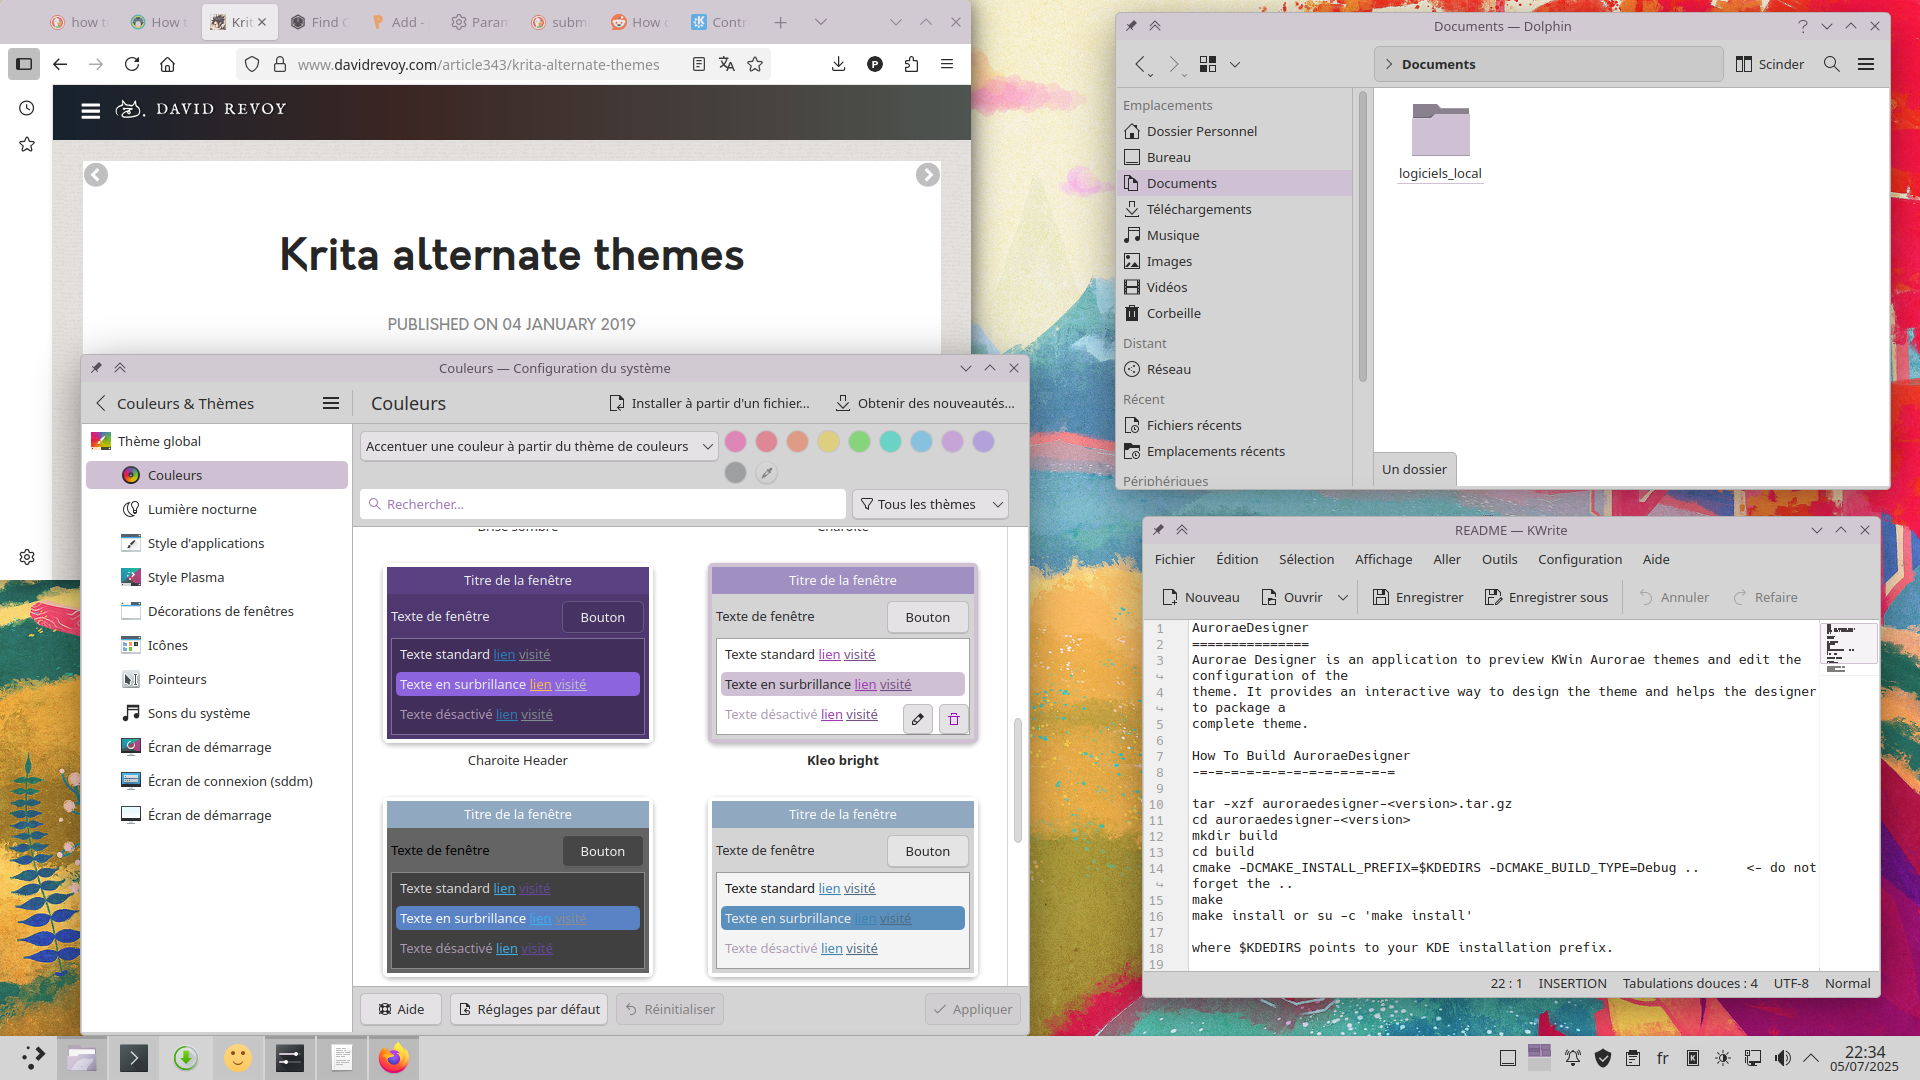Open KWrite Affichage menu

point(1383,559)
